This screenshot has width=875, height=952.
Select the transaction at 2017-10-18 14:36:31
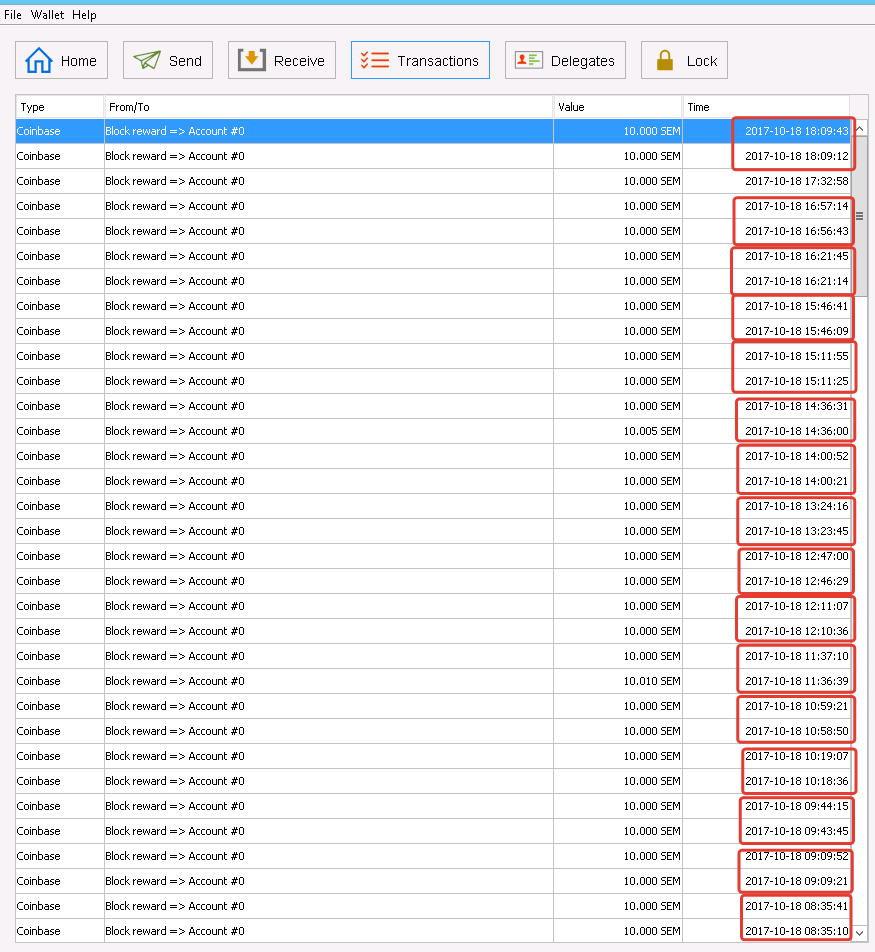coord(432,406)
